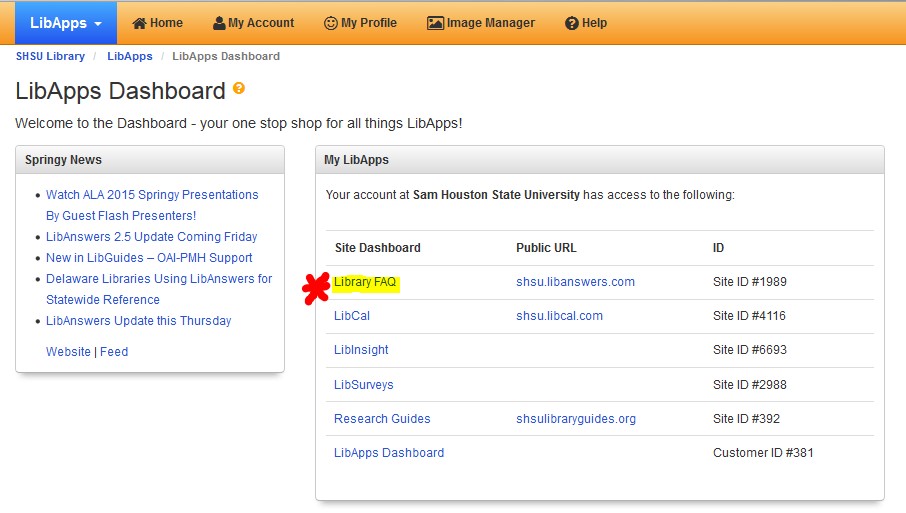Open LibAnswers 2.5 Update Coming Friday
This screenshot has height=513, width=906.
click(x=151, y=237)
